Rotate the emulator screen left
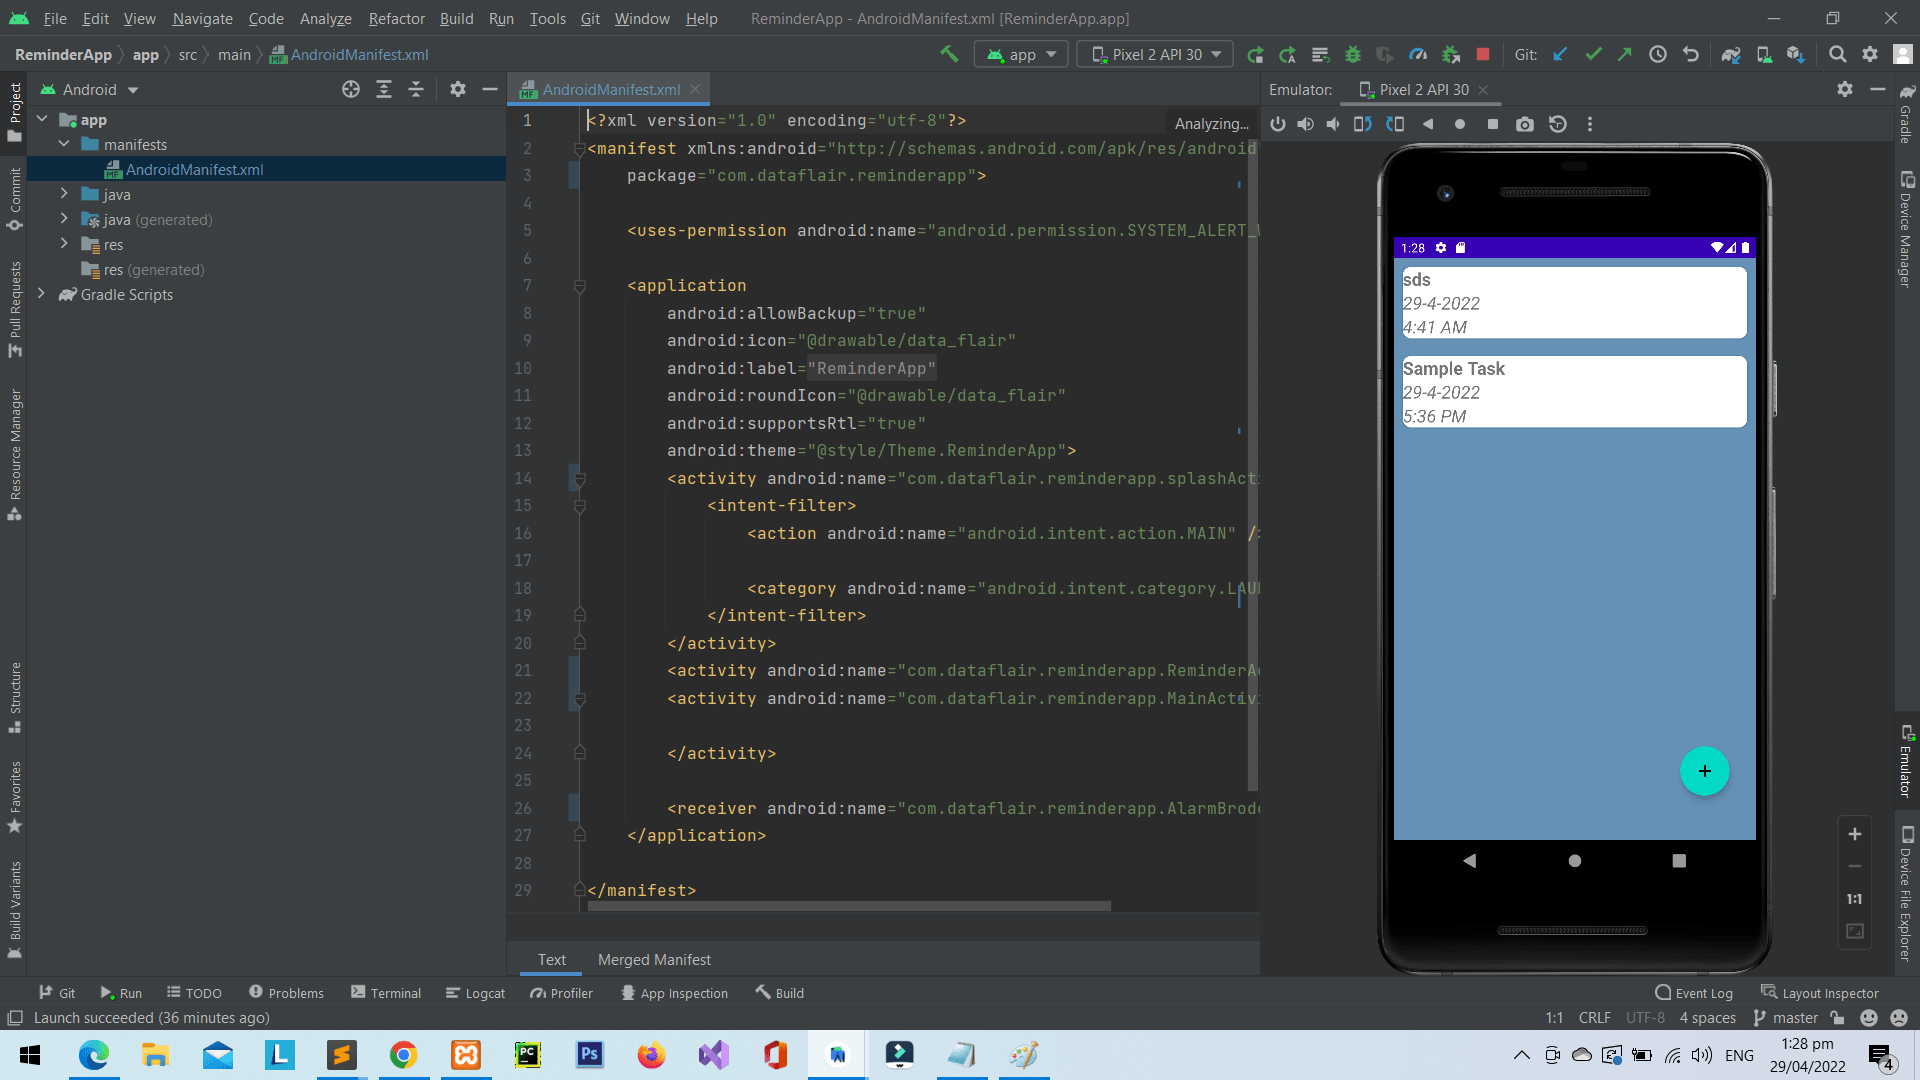This screenshot has height=1080, width=1920. tap(1362, 124)
